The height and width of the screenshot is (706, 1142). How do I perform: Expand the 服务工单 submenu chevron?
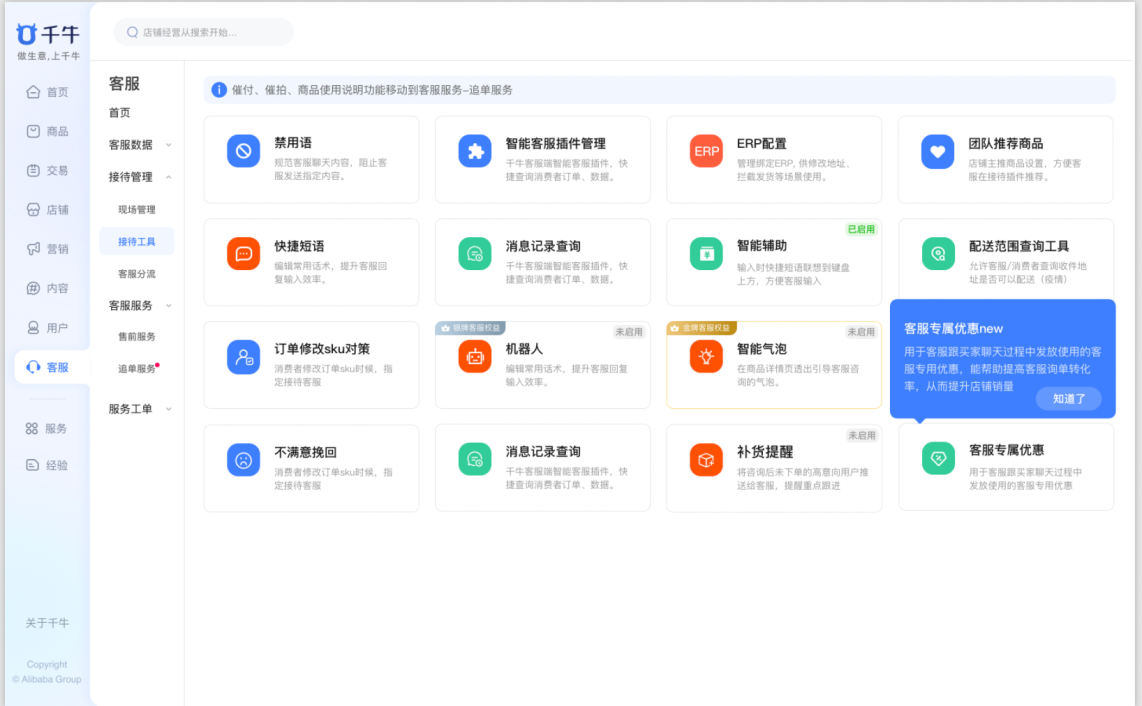click(x=169, y=409)
